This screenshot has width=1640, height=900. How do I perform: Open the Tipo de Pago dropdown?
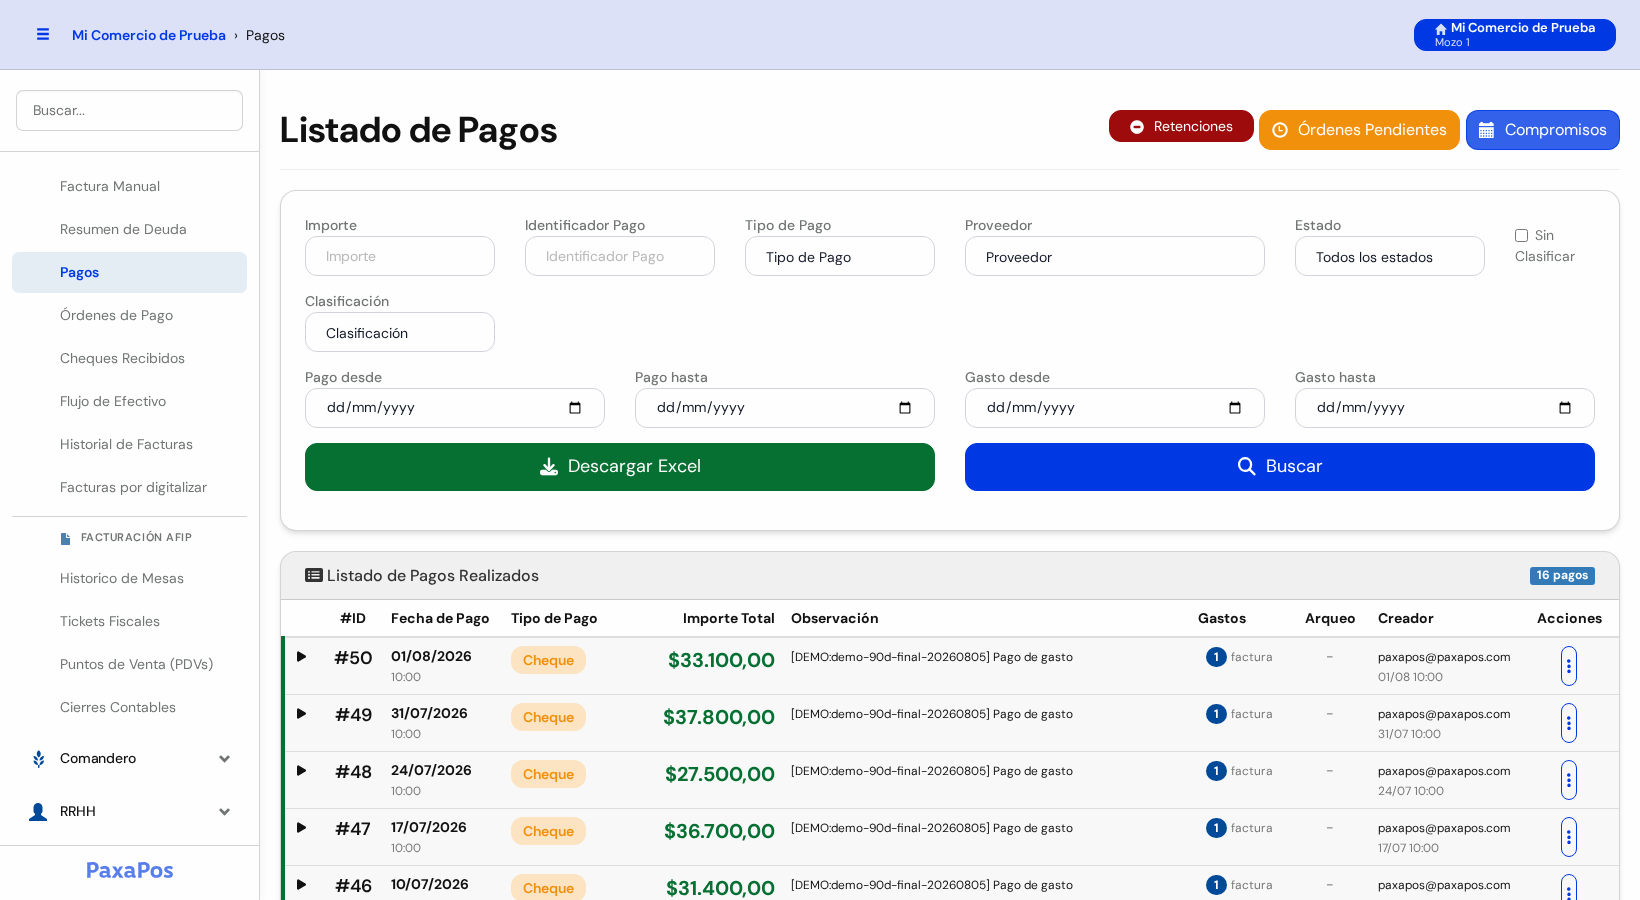(840, 256)
